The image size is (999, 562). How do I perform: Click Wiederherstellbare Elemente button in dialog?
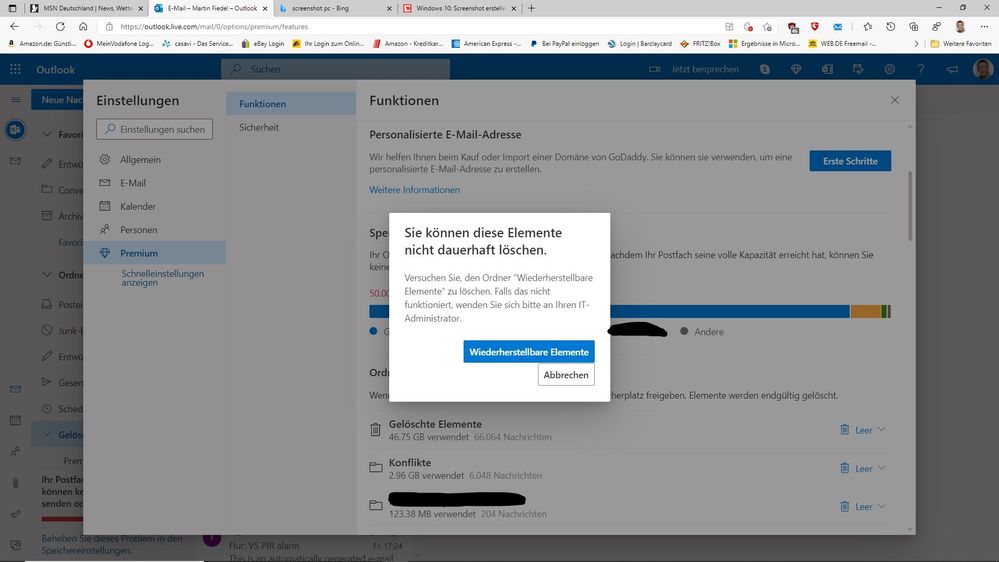pyautogui.click(x=529, y=352)
